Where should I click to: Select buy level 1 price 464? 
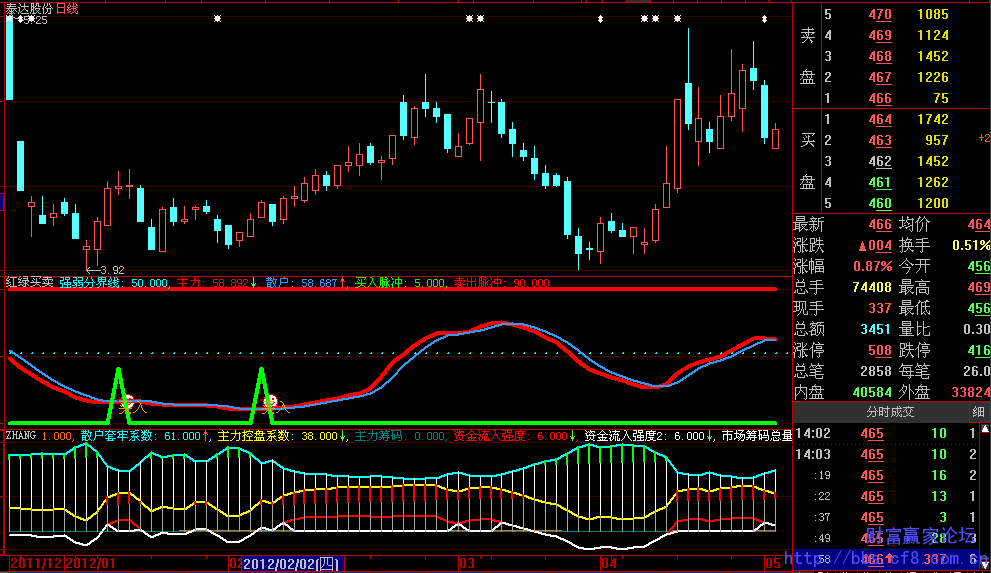click(880, 119)
